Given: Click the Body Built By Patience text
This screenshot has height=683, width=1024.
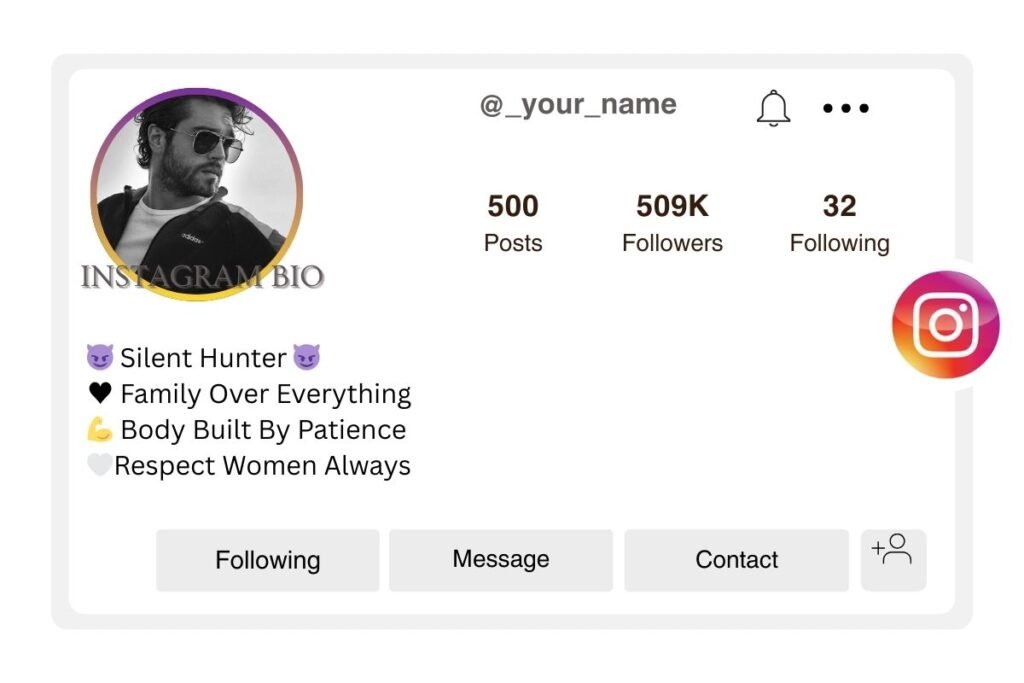Looking at the screenshot, I should [263, 429].
